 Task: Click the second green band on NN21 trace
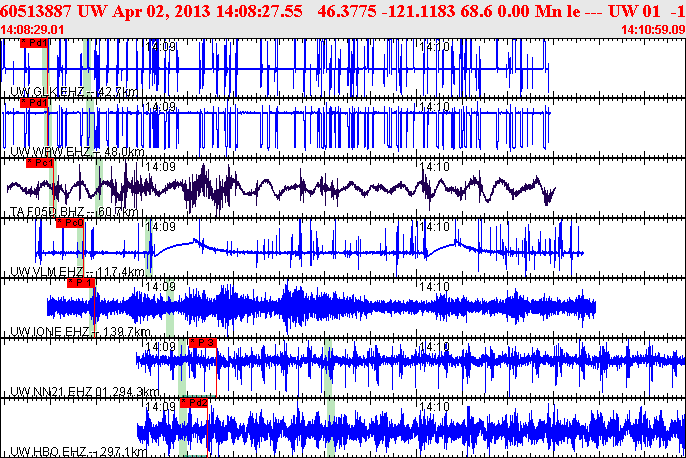pos(328,367)
